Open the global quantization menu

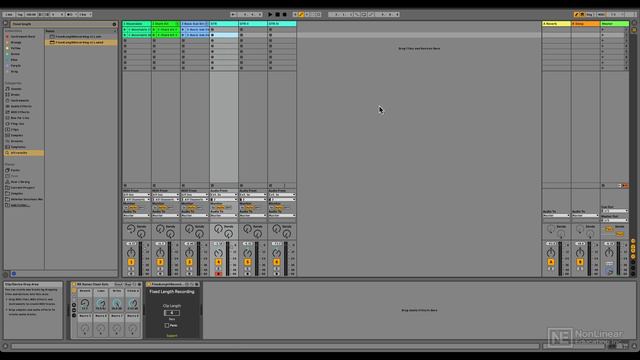point(85,14)
